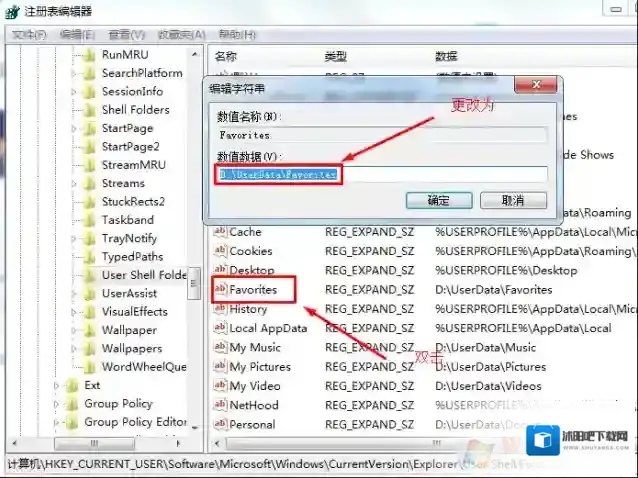
Task: Click the TypedPaths folder icon
Action: click(89, 257)
